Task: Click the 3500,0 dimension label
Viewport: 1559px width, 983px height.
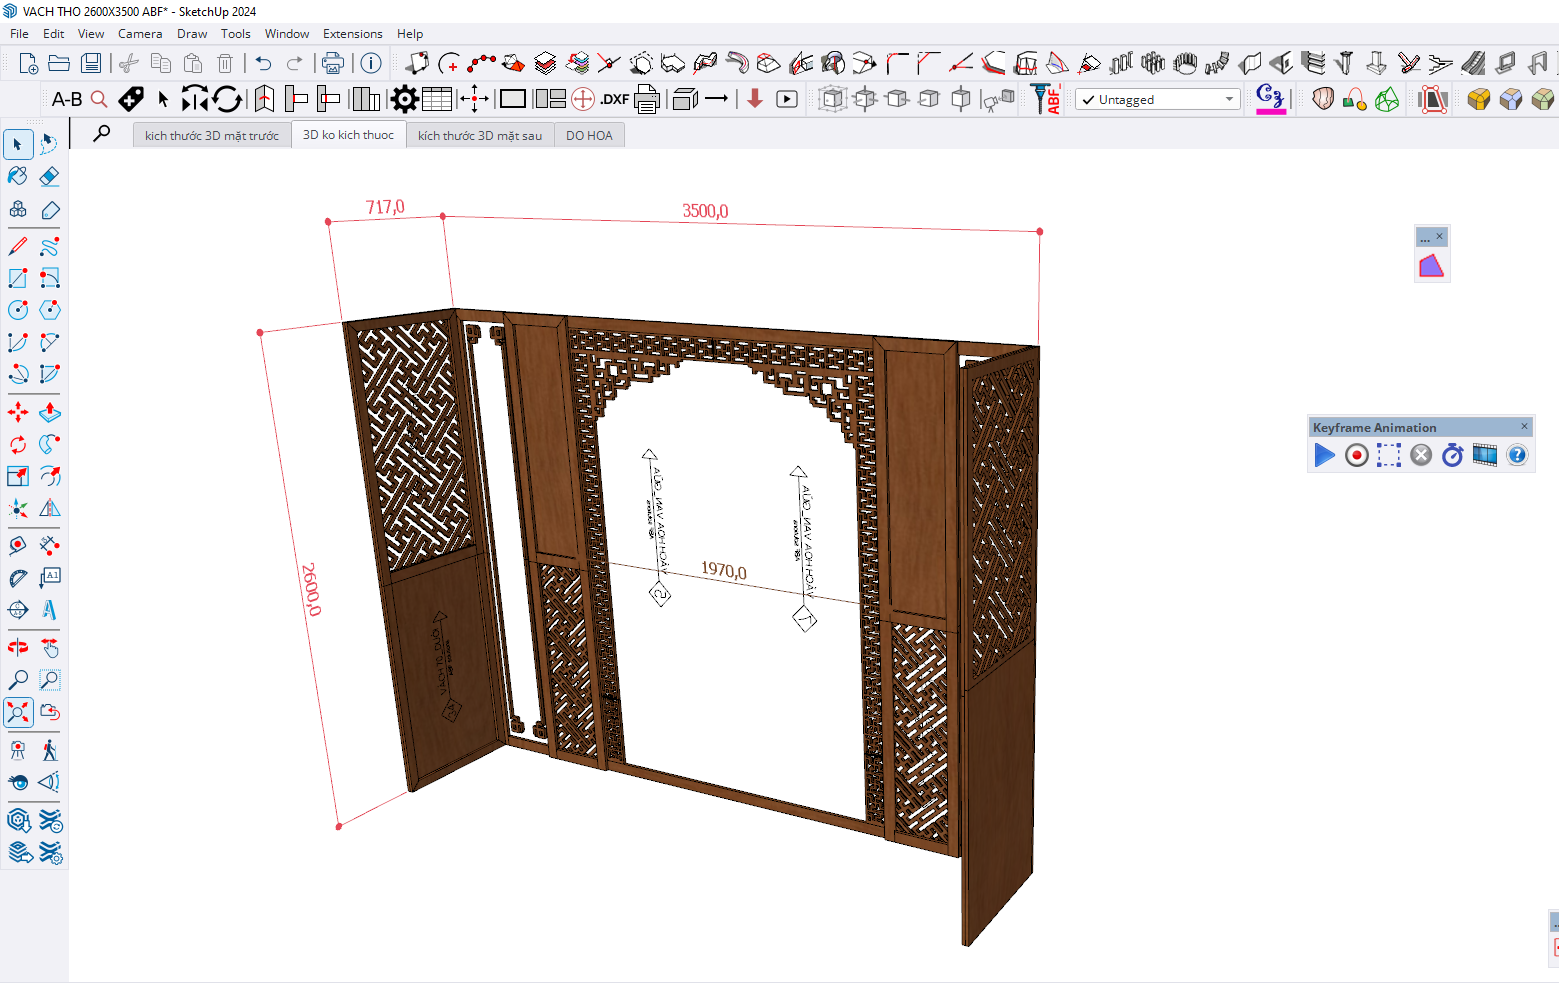Action: click(x=705, y=211)
